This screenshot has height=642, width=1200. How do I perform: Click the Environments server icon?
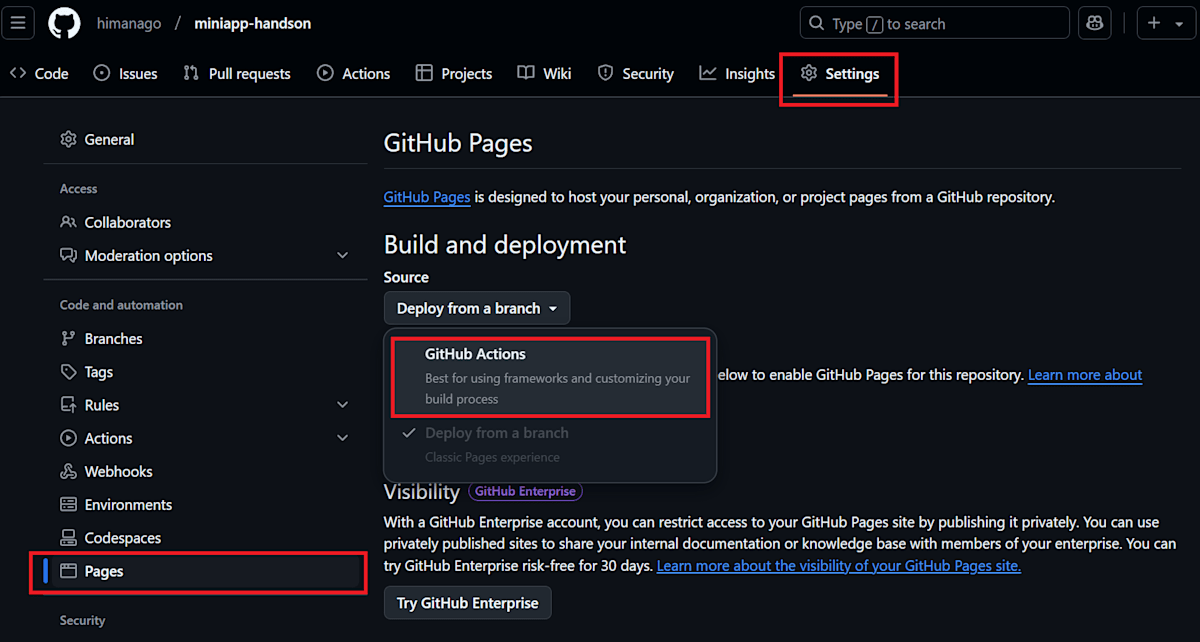tap(68, 504)
